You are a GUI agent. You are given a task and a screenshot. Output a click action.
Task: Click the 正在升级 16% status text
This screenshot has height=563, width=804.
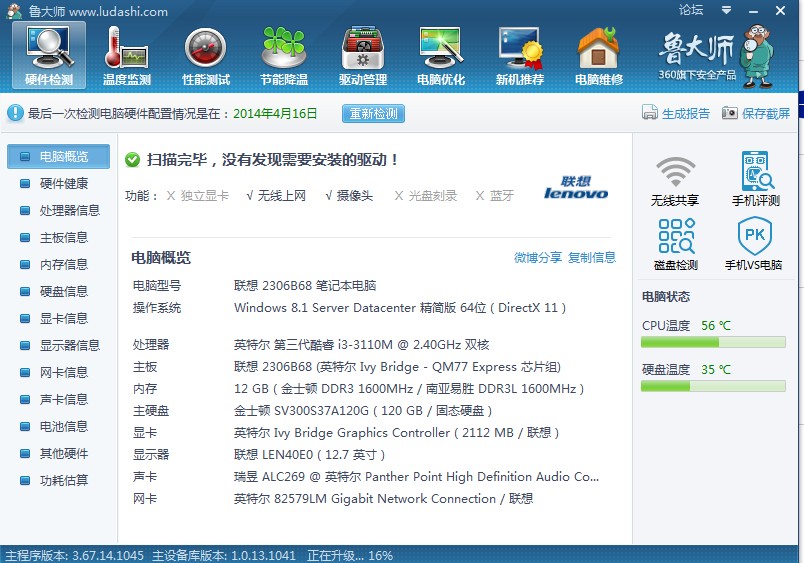click(x=350, y=555)
